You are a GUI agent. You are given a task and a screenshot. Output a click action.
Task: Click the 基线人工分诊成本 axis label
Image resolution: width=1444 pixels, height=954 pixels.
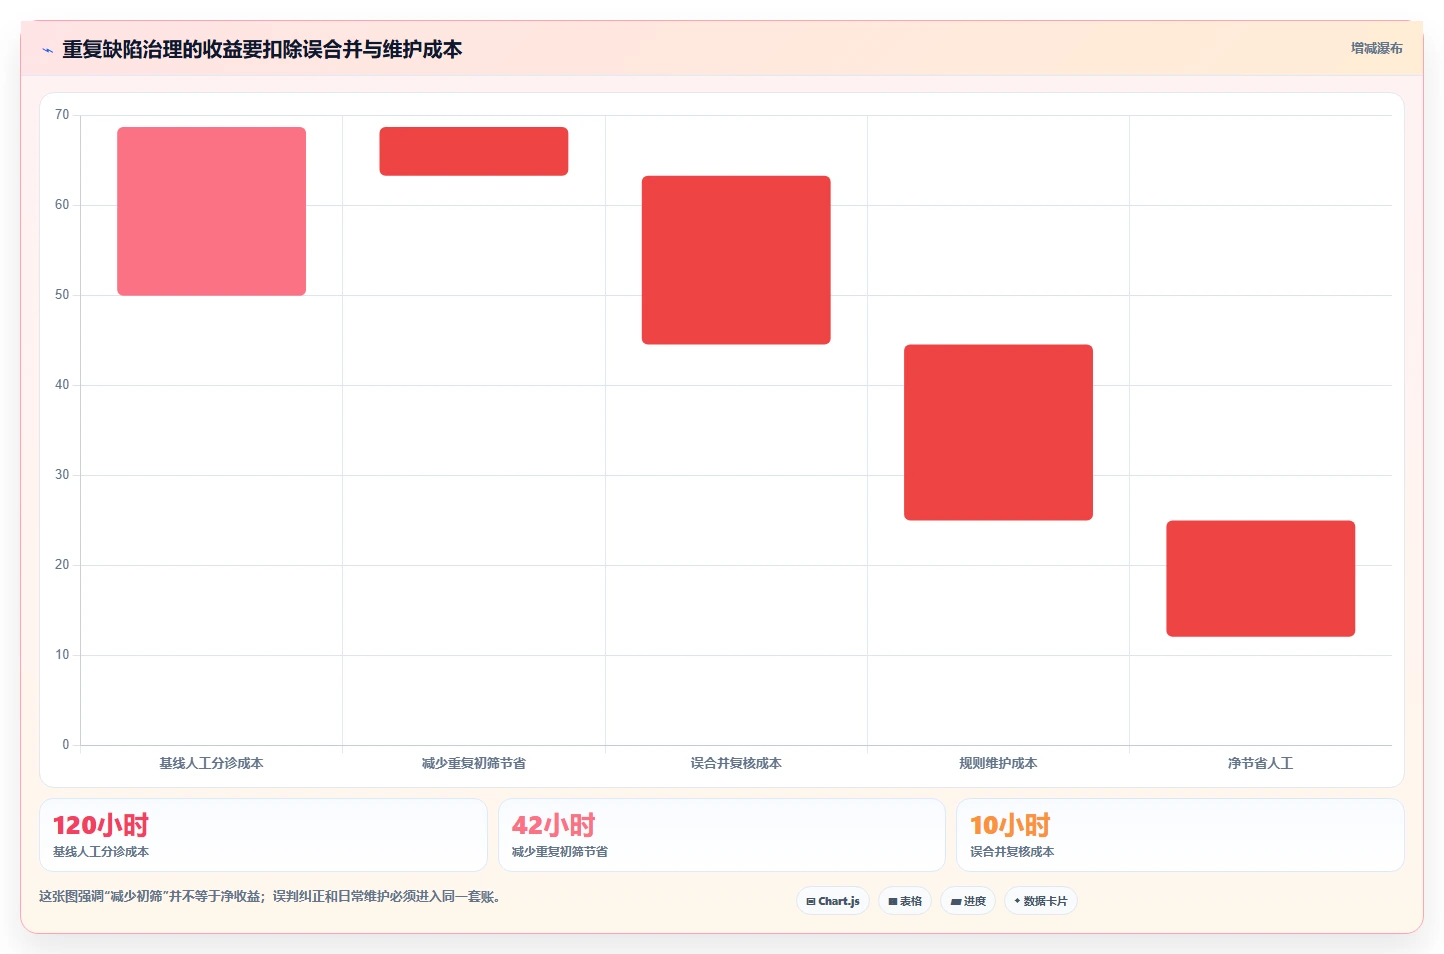pyautogui.click(x=211, y=763)
